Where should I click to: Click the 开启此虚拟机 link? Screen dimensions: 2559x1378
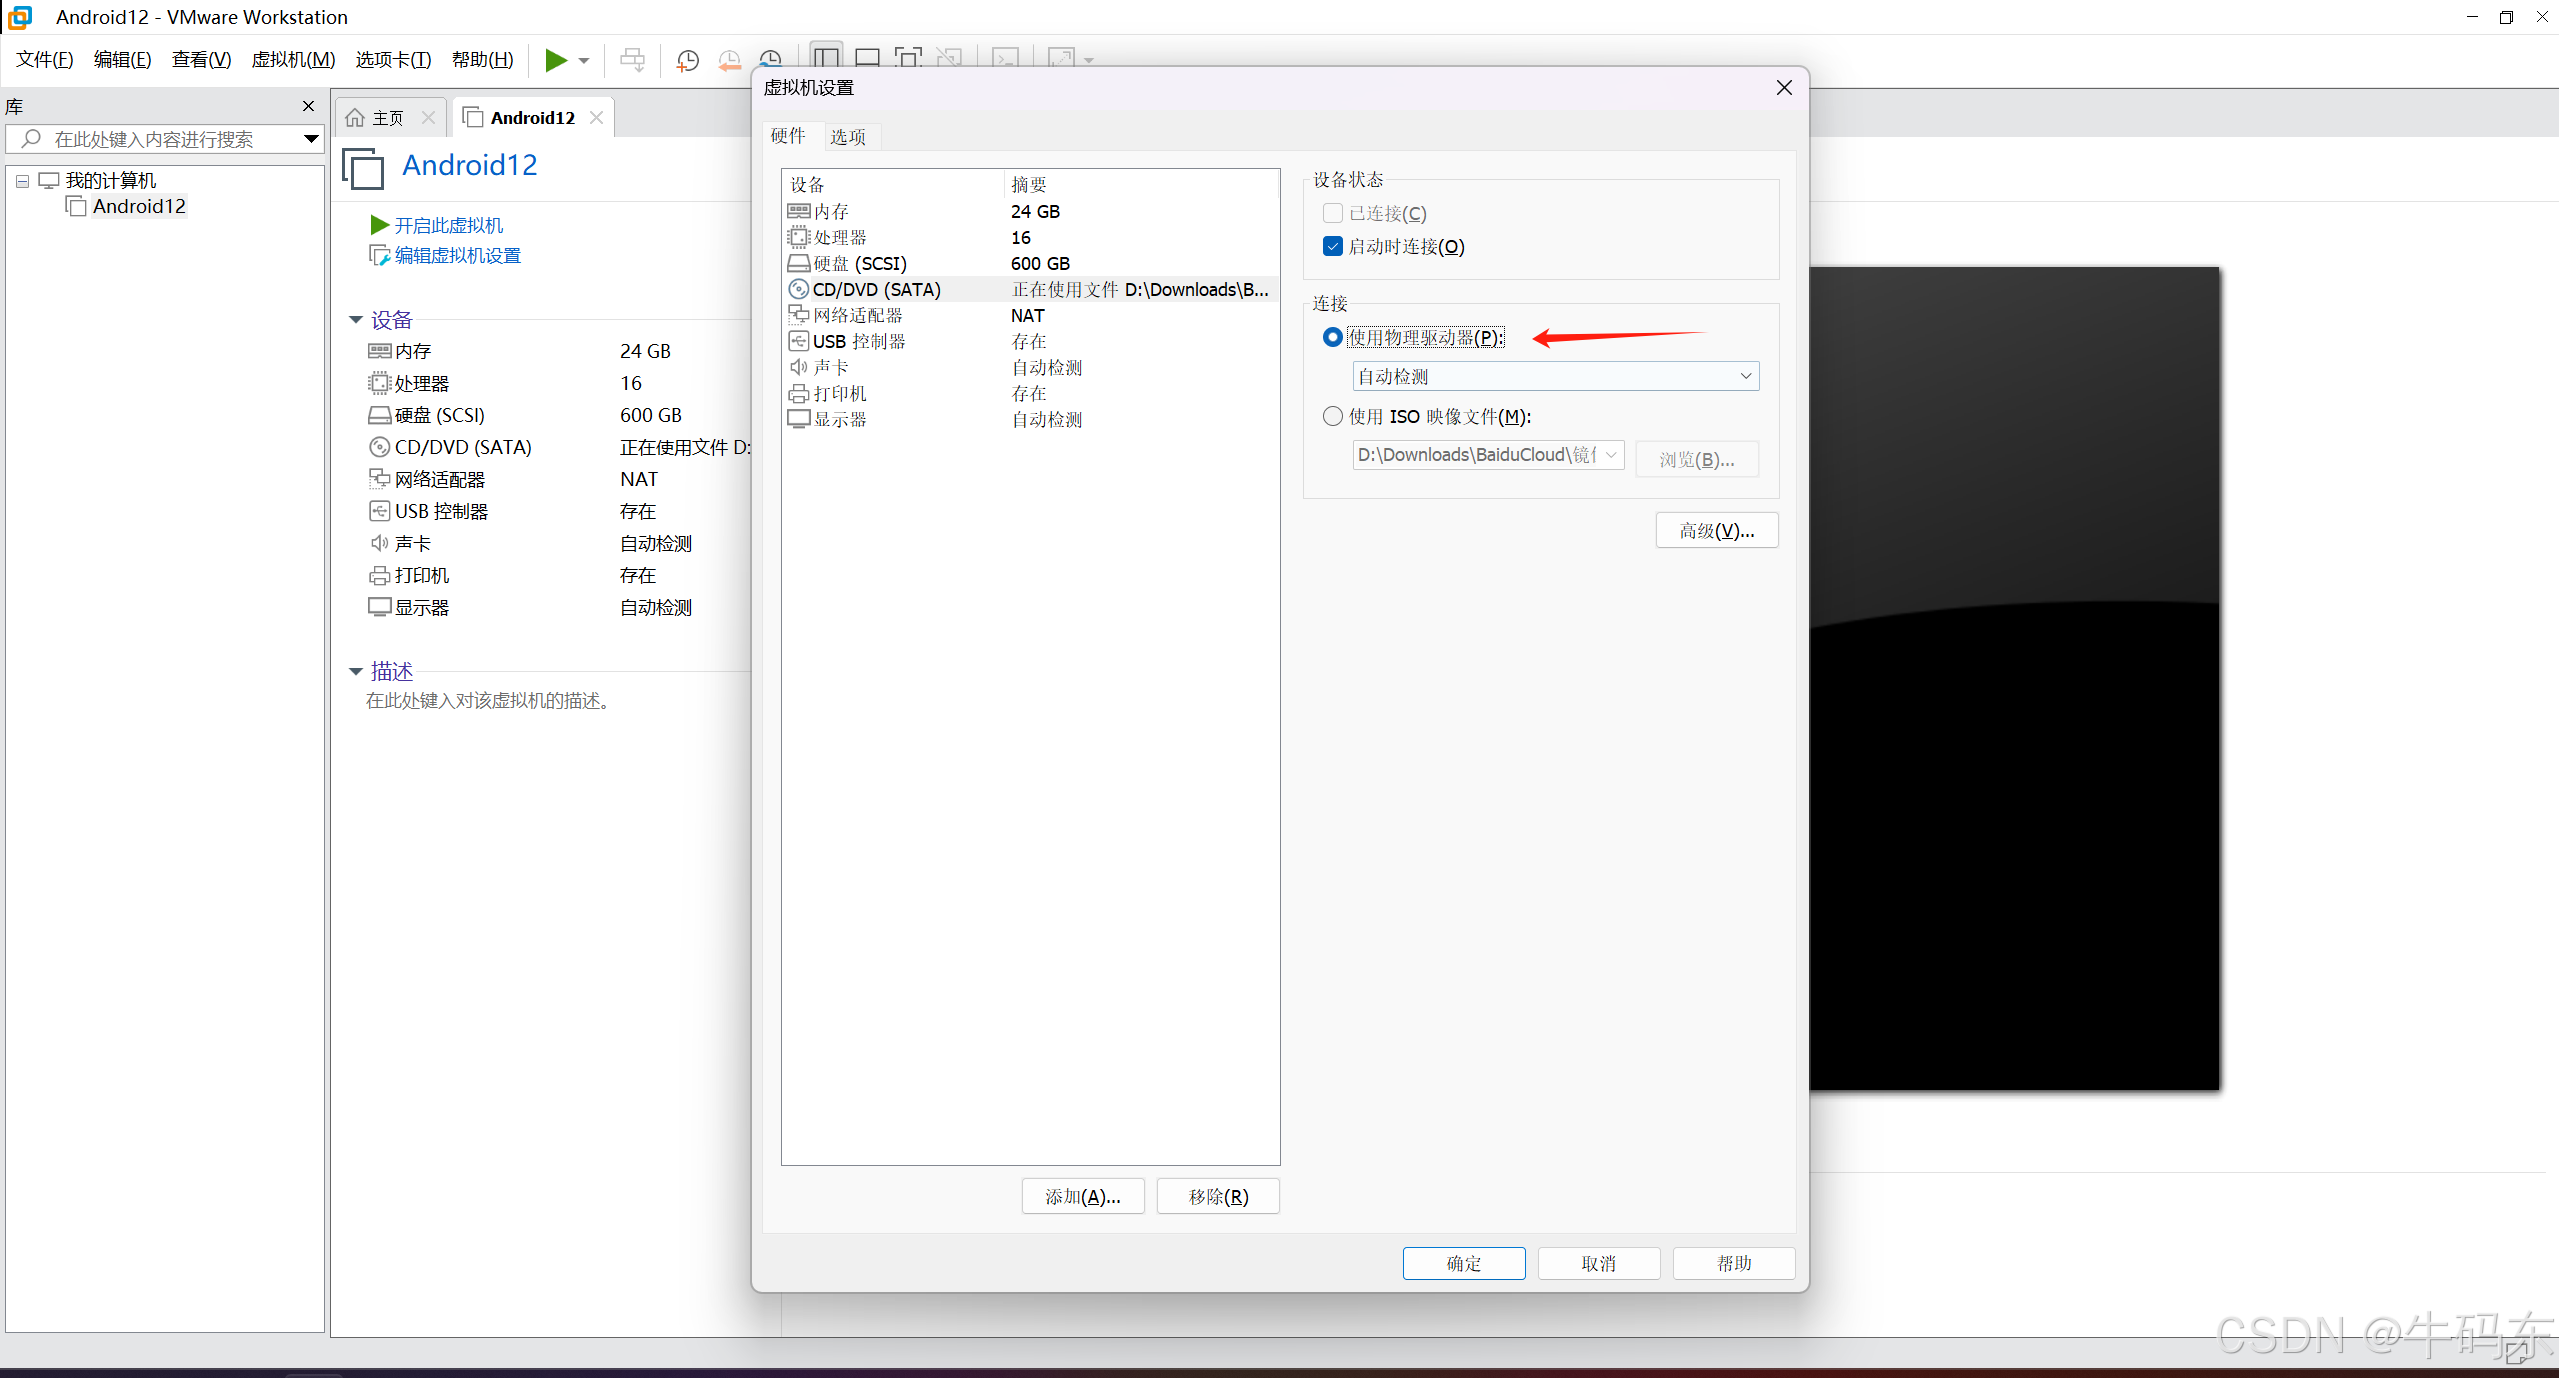tap(448, 226)
